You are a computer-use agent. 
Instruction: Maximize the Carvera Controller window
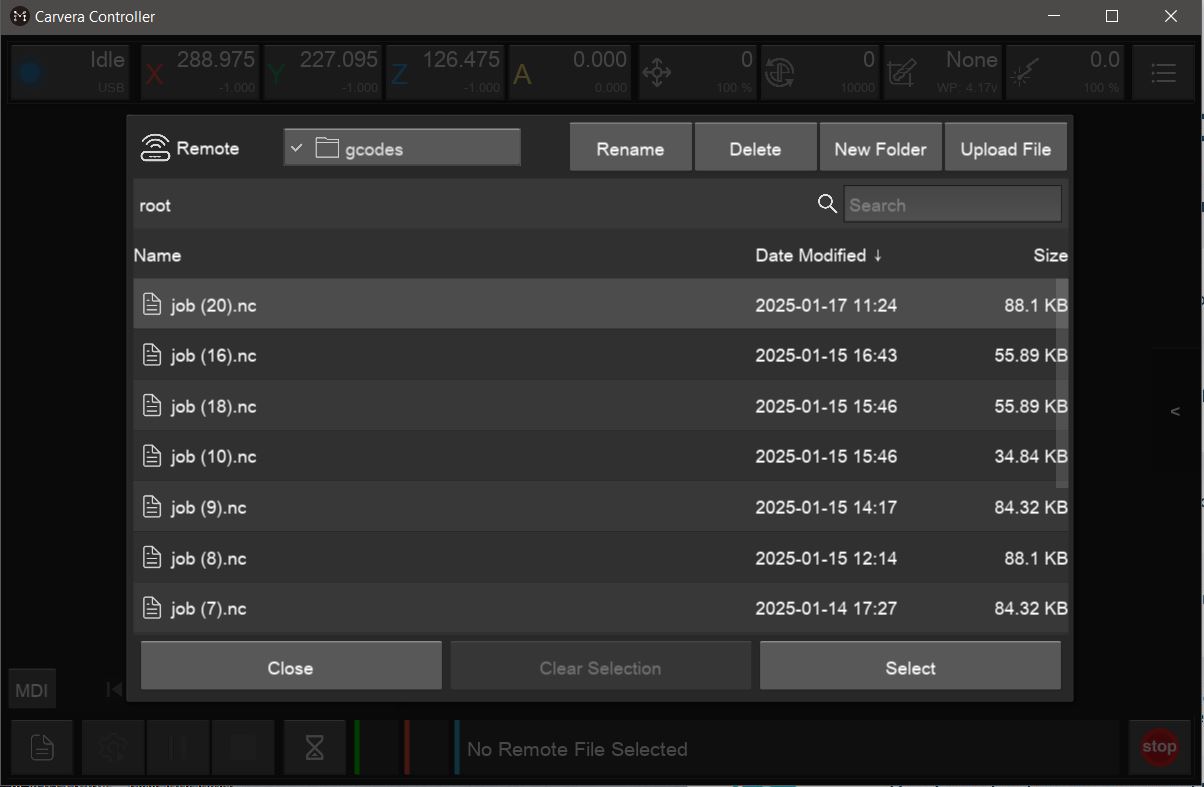click(x=1112, y=16)
